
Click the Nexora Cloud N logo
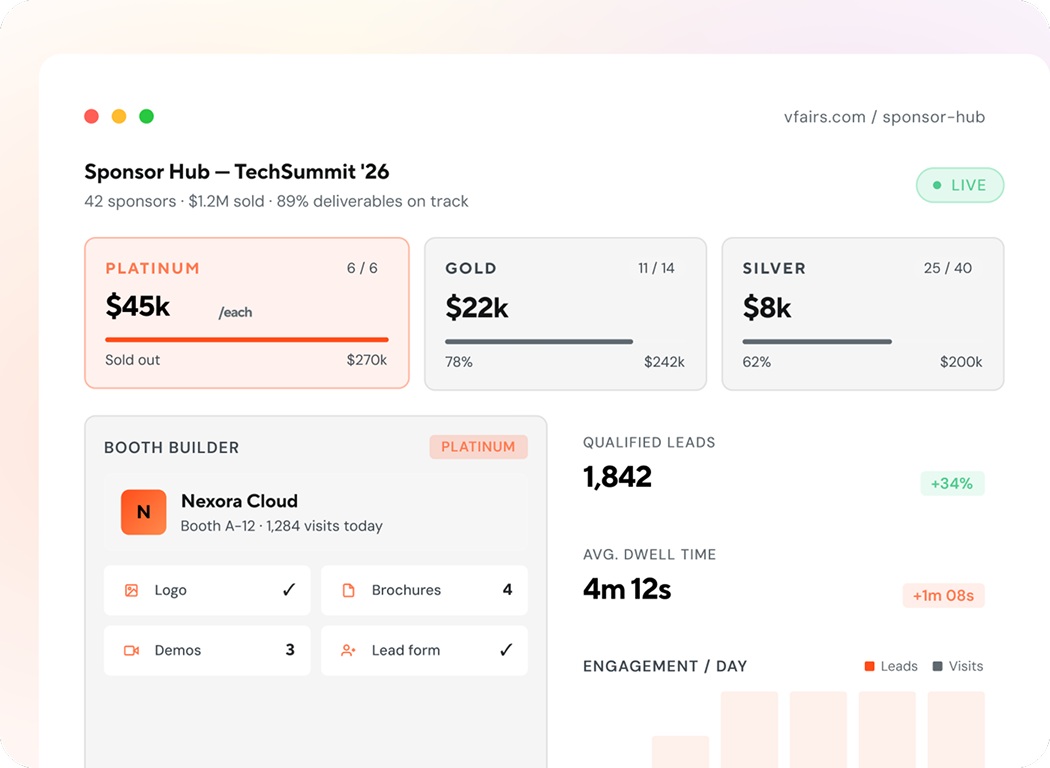tap(143, 512)
